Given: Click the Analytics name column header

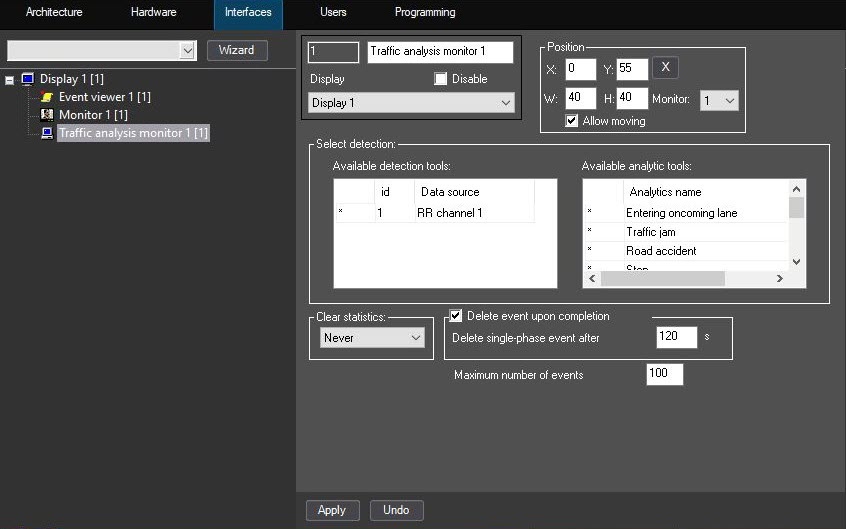Looking at the screenshot, I should tap(705, 192).
